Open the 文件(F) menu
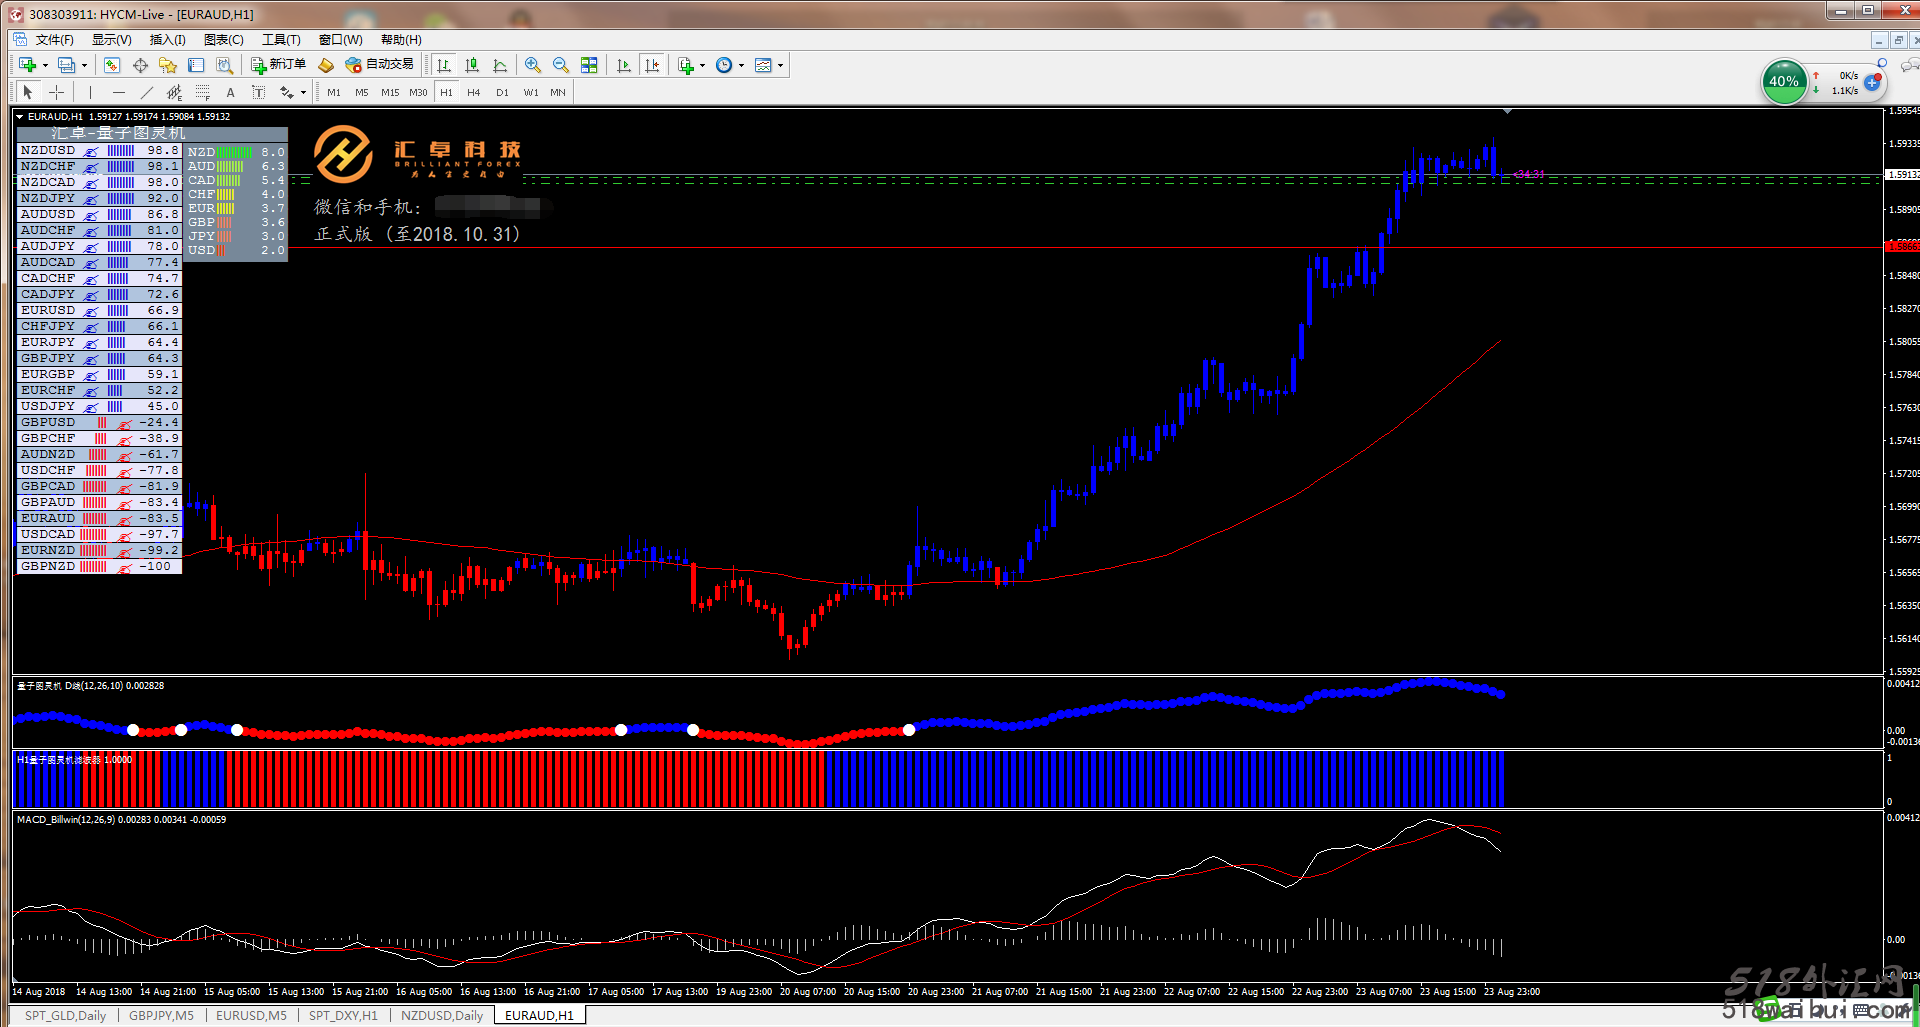The height and width of the screenshot is (1027, 1920). click(55, 40)
